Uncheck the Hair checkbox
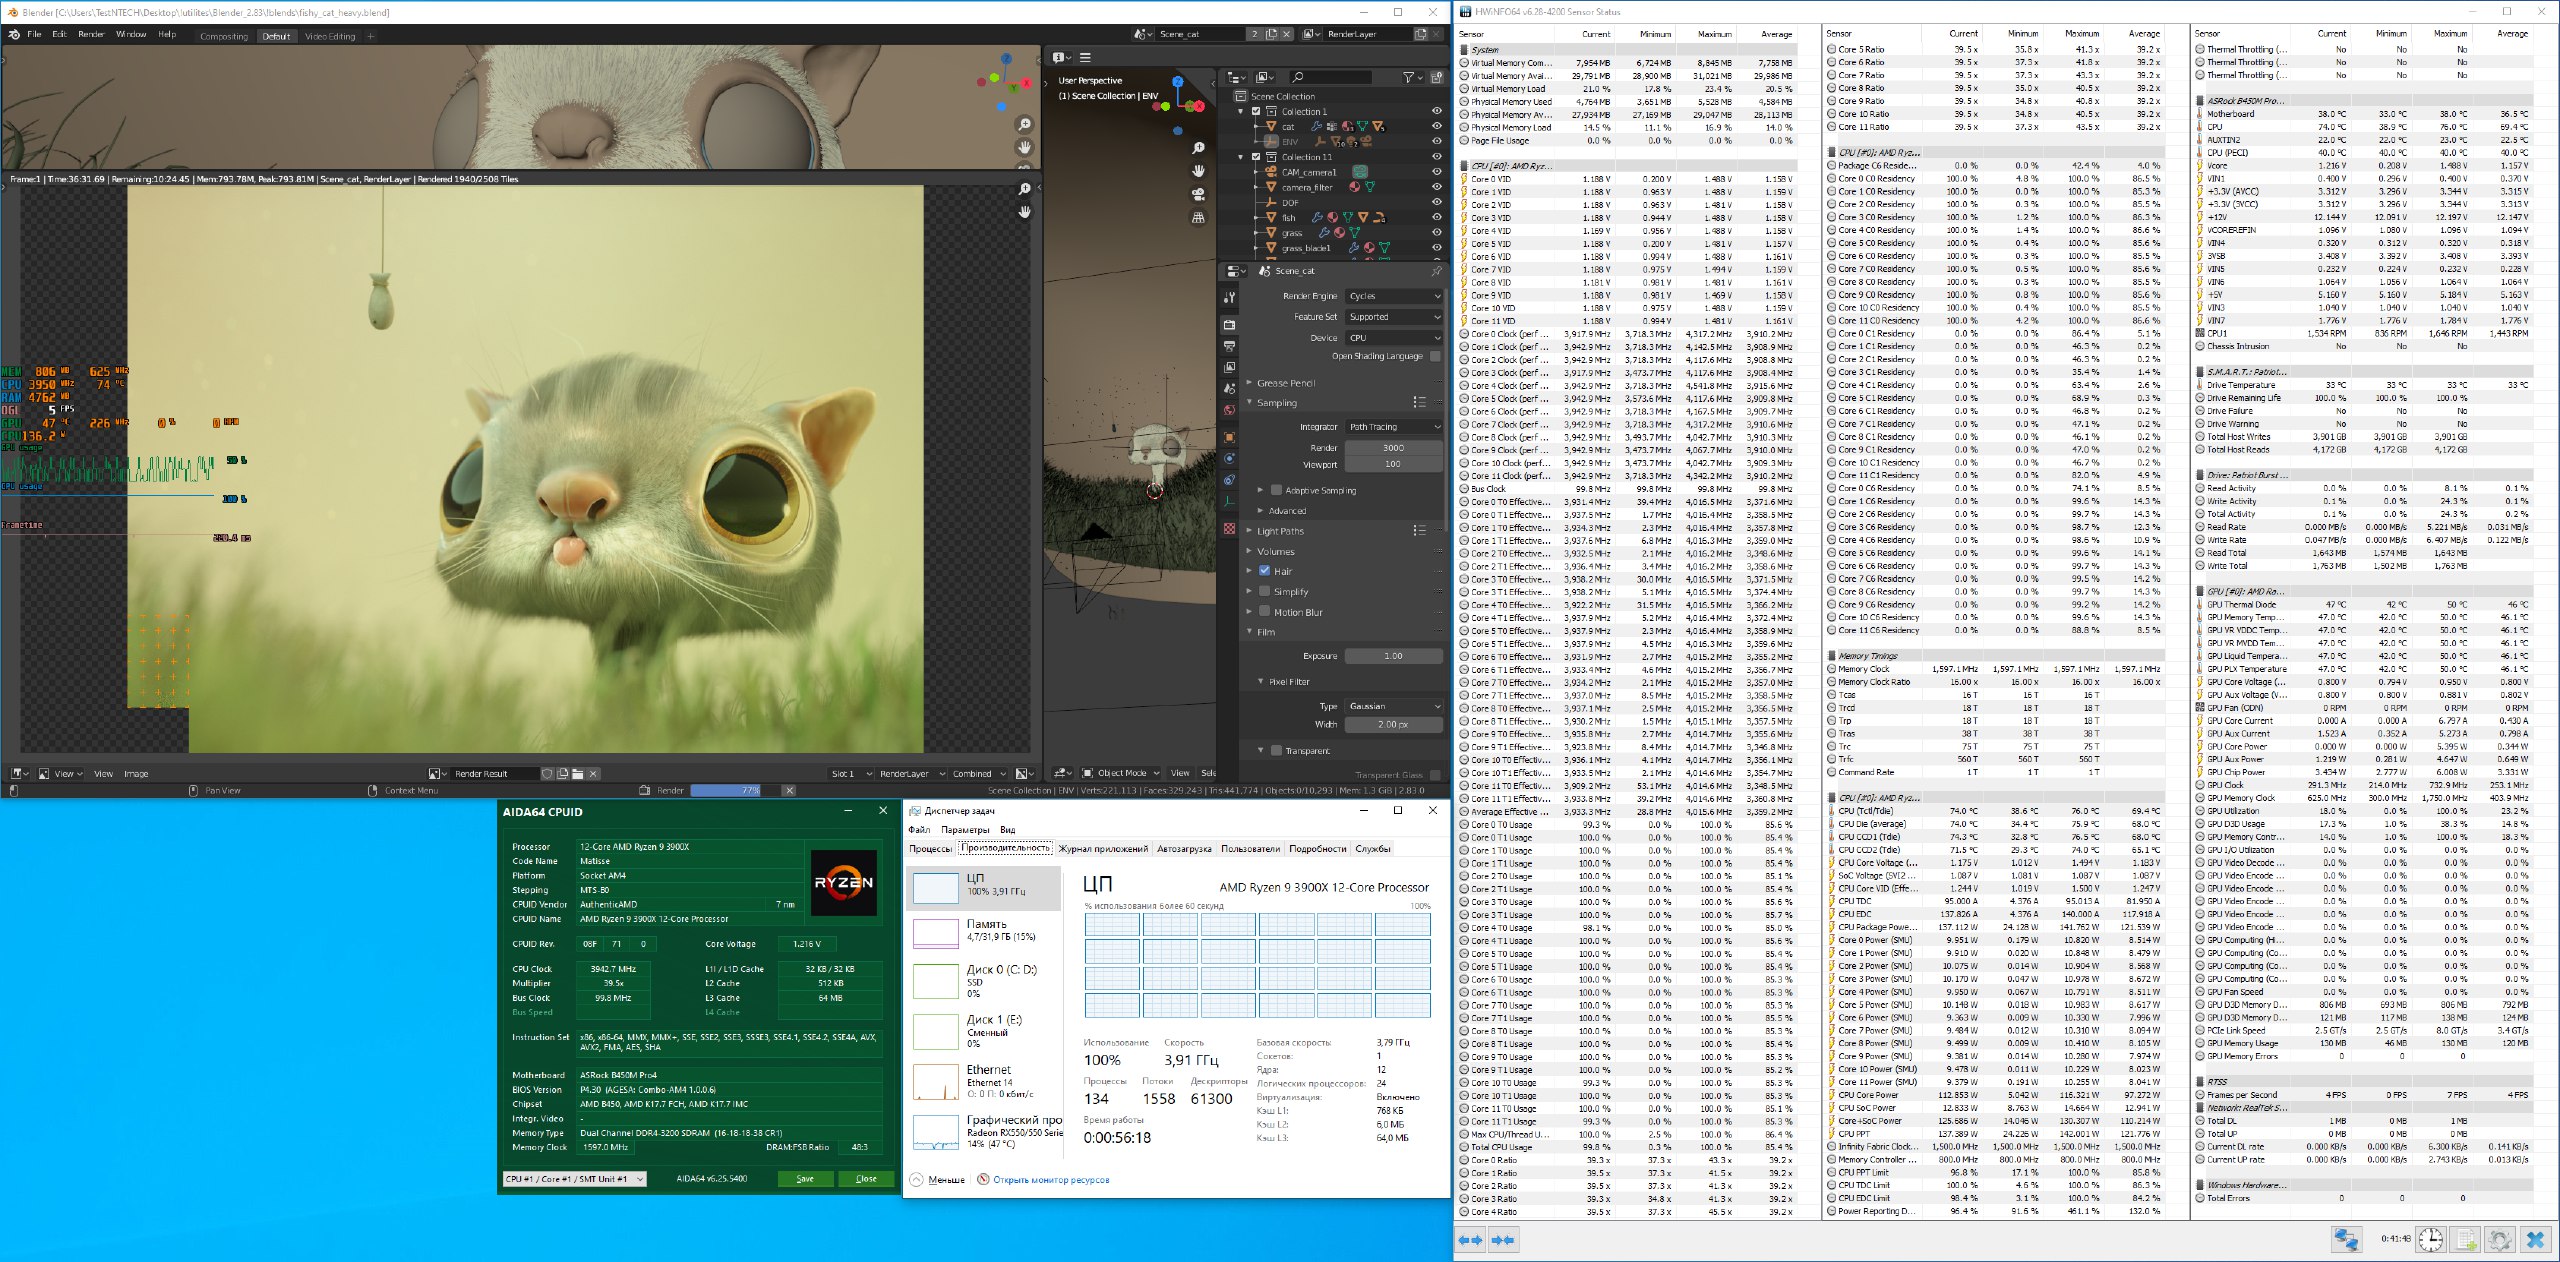The width and height of the screenshot is (2560, 1262). pos(1265,571)
